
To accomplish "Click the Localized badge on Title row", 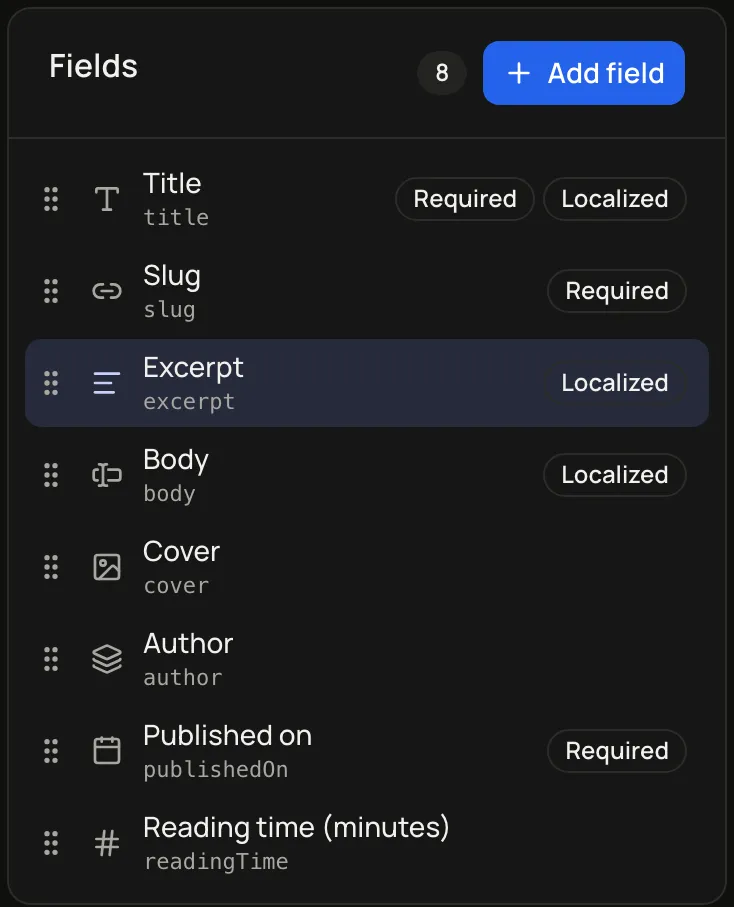I will coord(615,199).
